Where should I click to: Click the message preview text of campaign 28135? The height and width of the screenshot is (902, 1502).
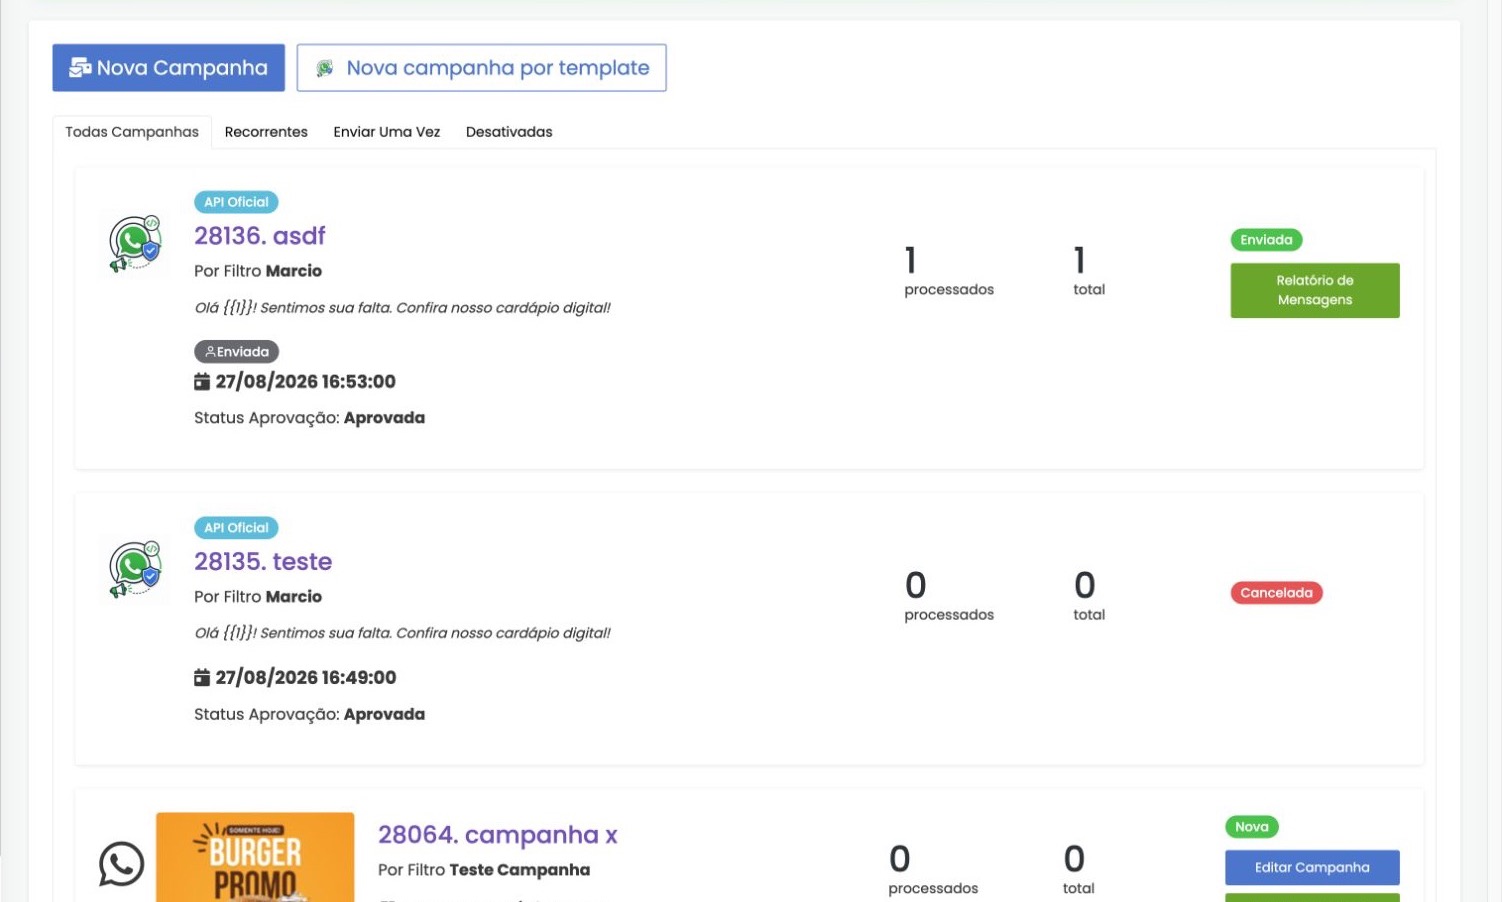coord(403,633)
